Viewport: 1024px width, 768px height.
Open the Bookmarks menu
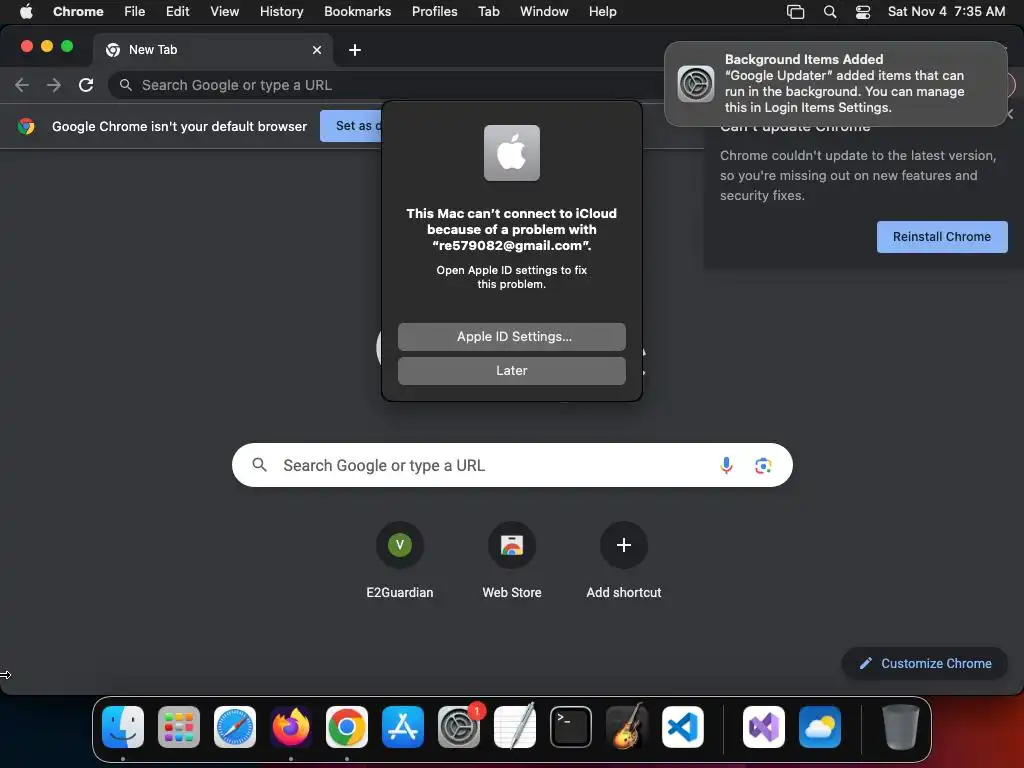point(357,11)
